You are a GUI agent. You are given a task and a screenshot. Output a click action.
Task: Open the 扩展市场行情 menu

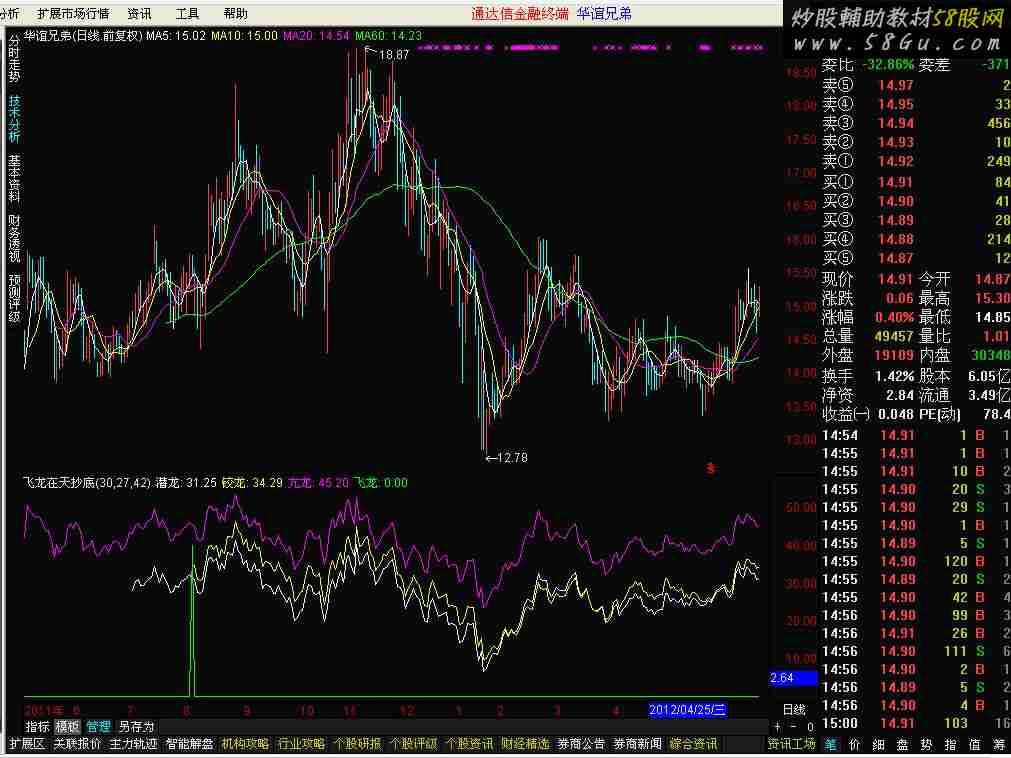73,14
